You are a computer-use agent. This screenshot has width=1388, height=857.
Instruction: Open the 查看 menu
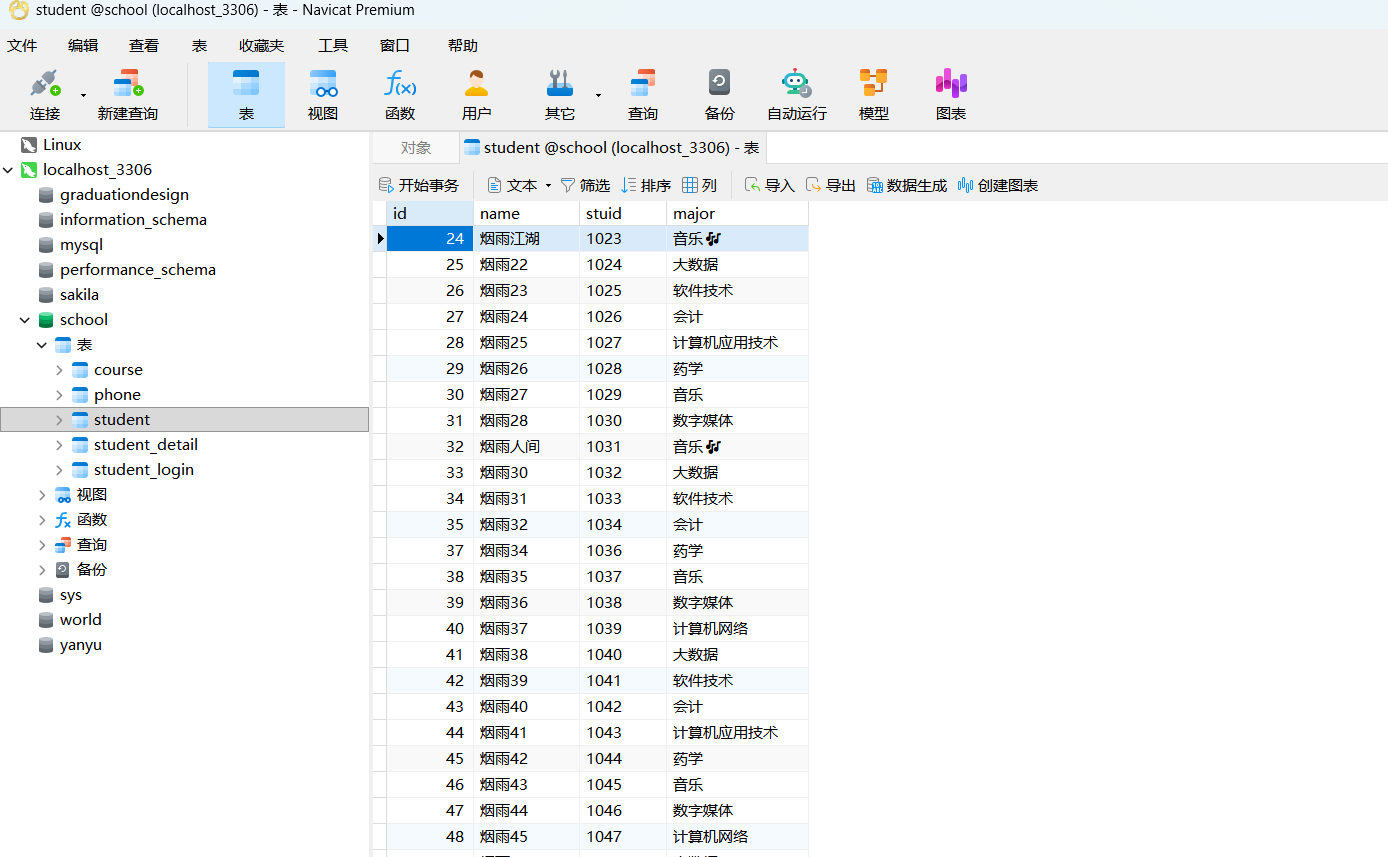pos(144,45)
